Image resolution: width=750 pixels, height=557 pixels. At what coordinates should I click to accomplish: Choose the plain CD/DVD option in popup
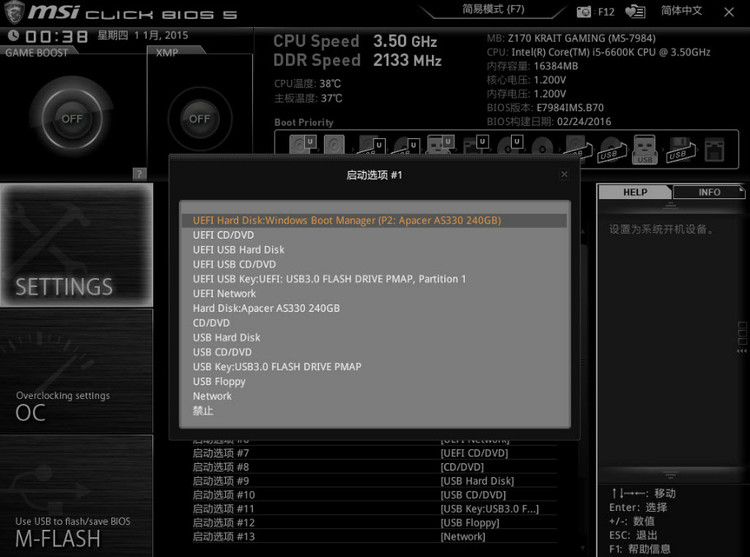375,323
